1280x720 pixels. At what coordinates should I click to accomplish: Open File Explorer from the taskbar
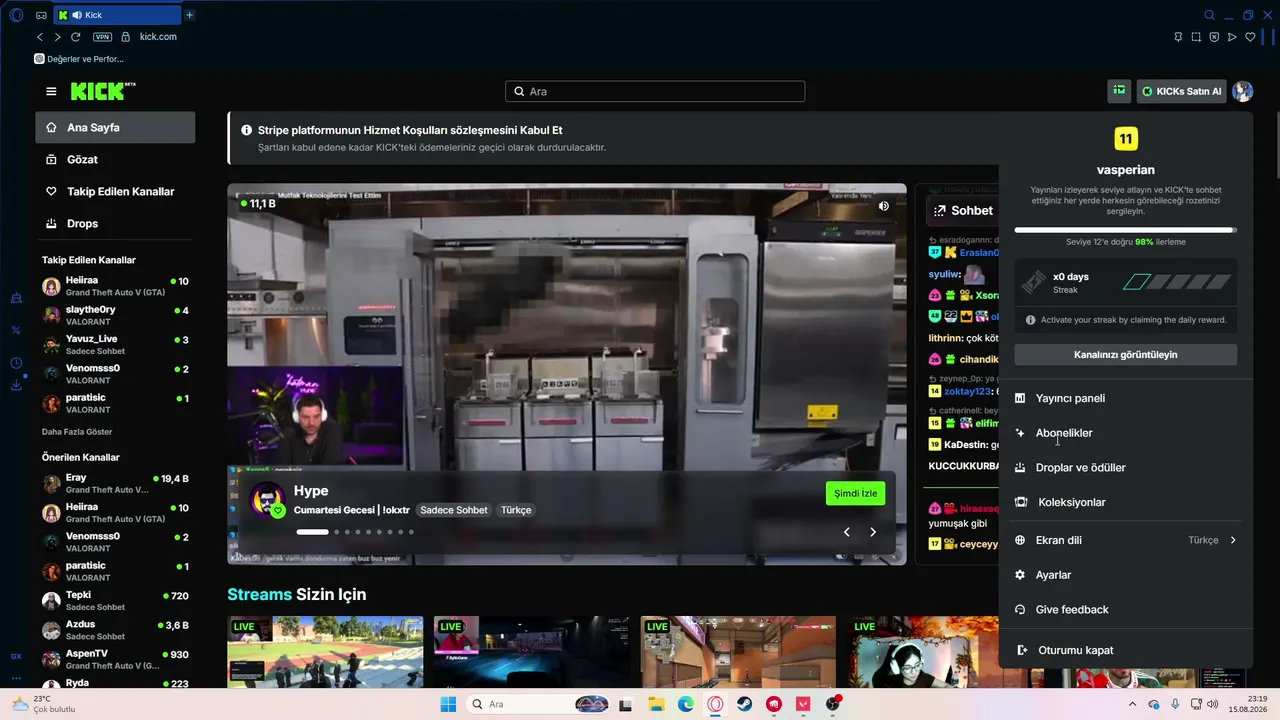coord(656,704)
